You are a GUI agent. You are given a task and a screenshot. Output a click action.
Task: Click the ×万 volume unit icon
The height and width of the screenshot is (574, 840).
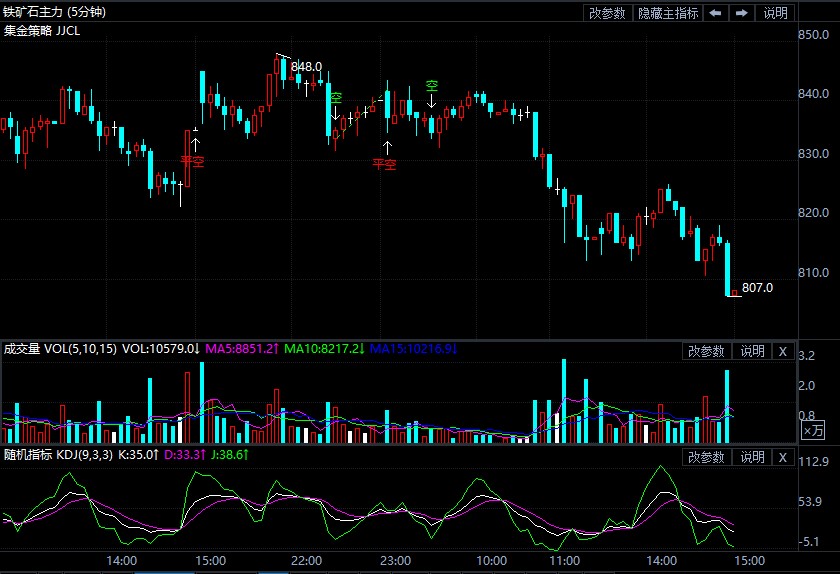click(x=814, y=430)
